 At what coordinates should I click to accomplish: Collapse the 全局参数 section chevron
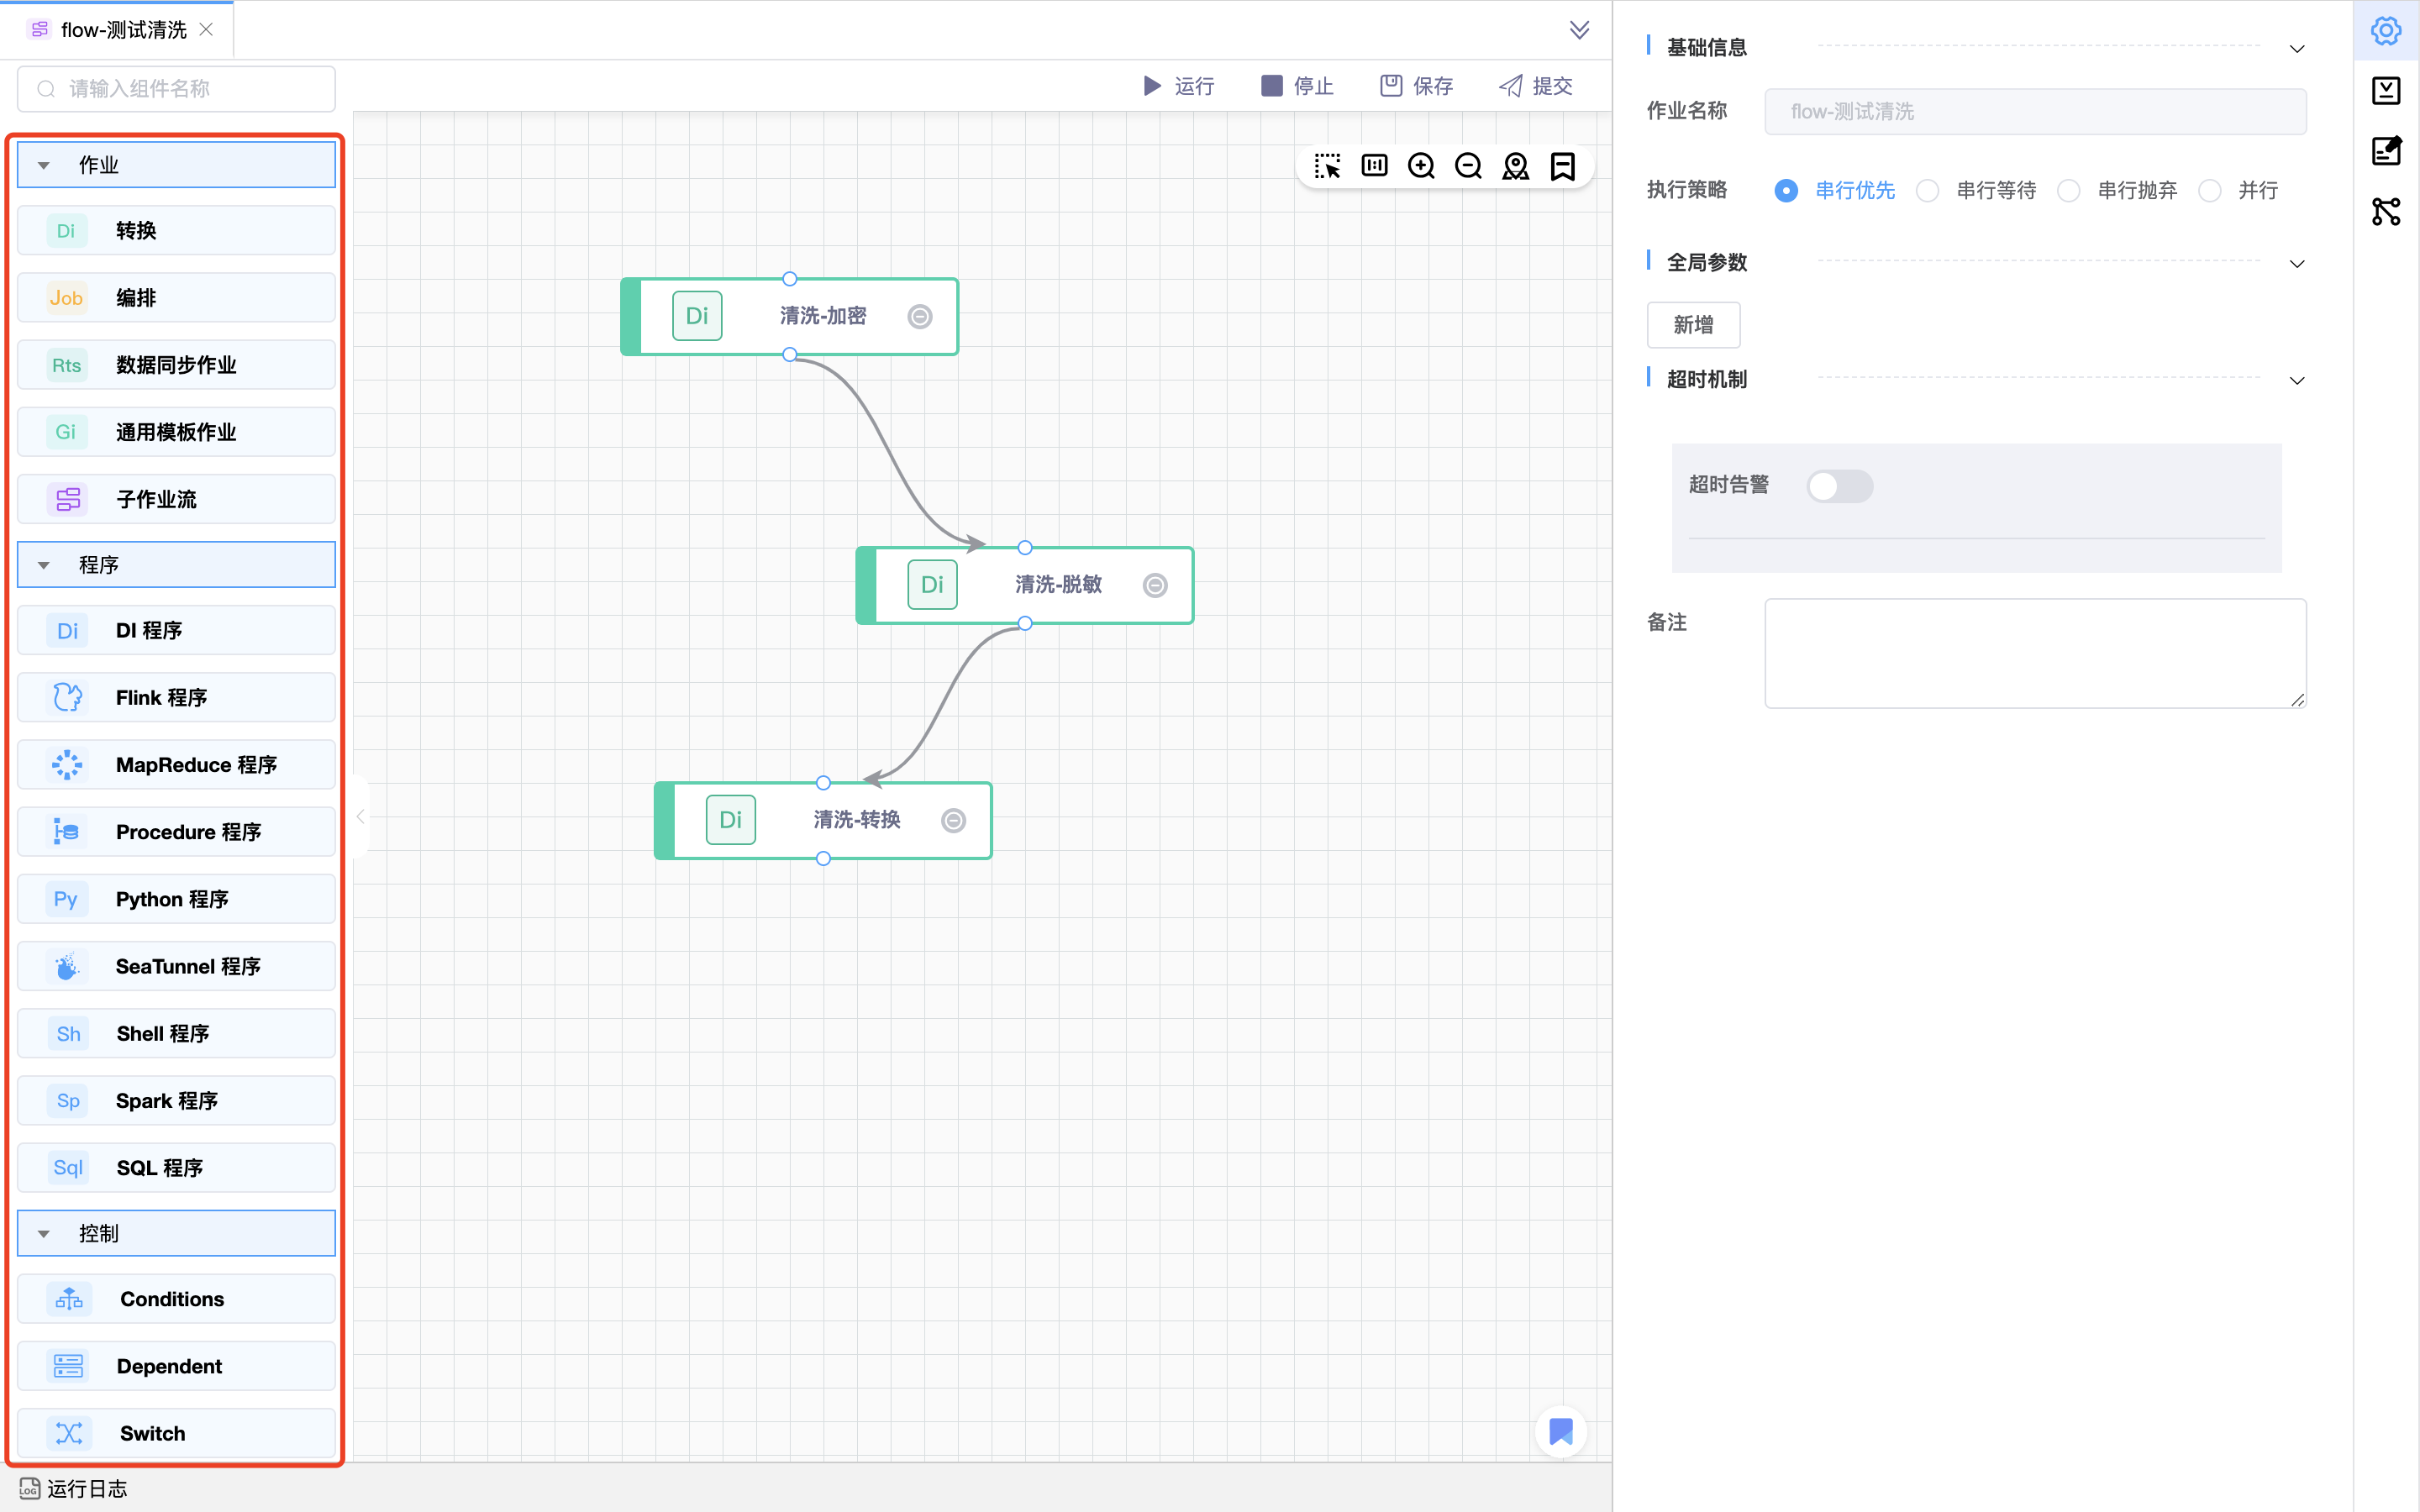(2297, 264)
